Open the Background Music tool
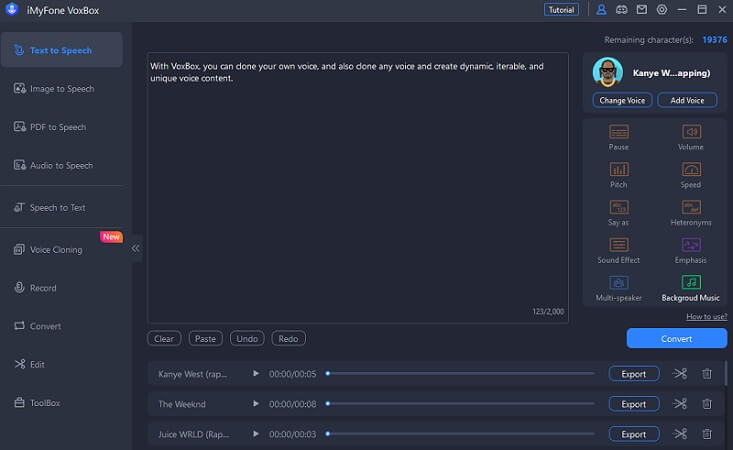The image size is (733, 450). pyautogui.click(x=690, y=288)
